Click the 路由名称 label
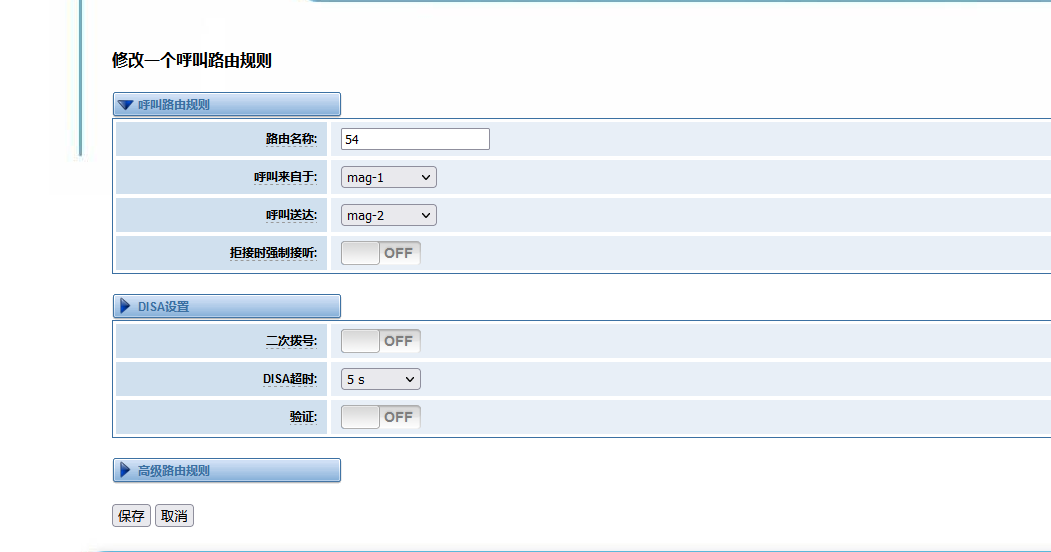Image resolution: width=1051 pixels, height=552 pixels. click(x=291, y=139)
